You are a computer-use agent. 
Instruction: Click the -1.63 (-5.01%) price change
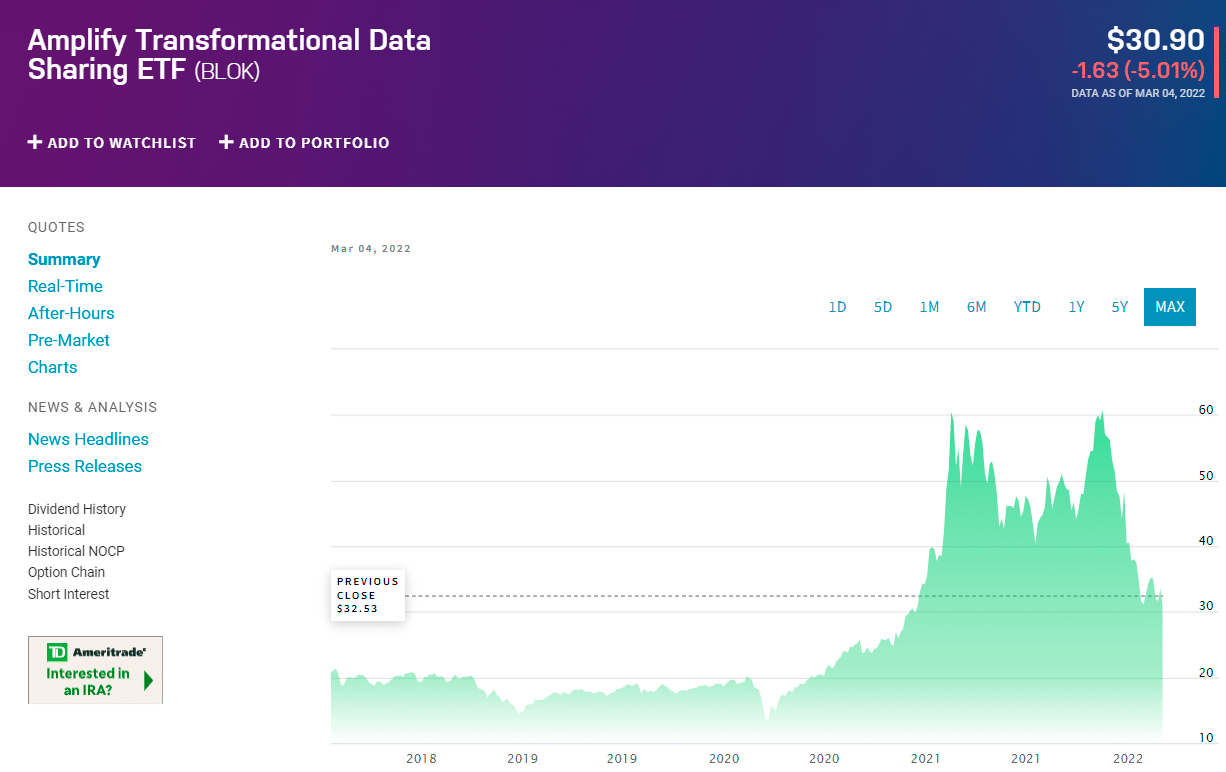(x=1138, y=70)
